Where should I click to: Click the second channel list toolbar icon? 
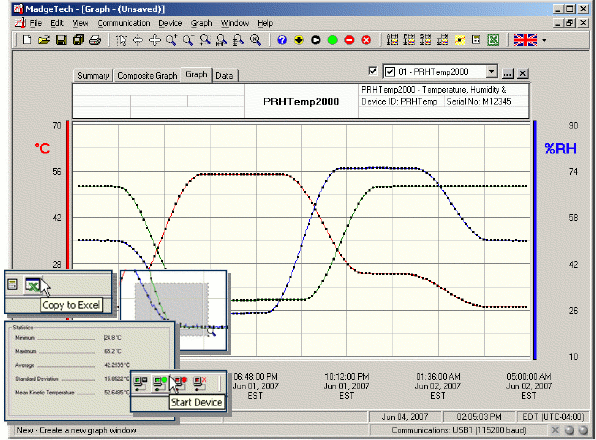click(409, 40)
